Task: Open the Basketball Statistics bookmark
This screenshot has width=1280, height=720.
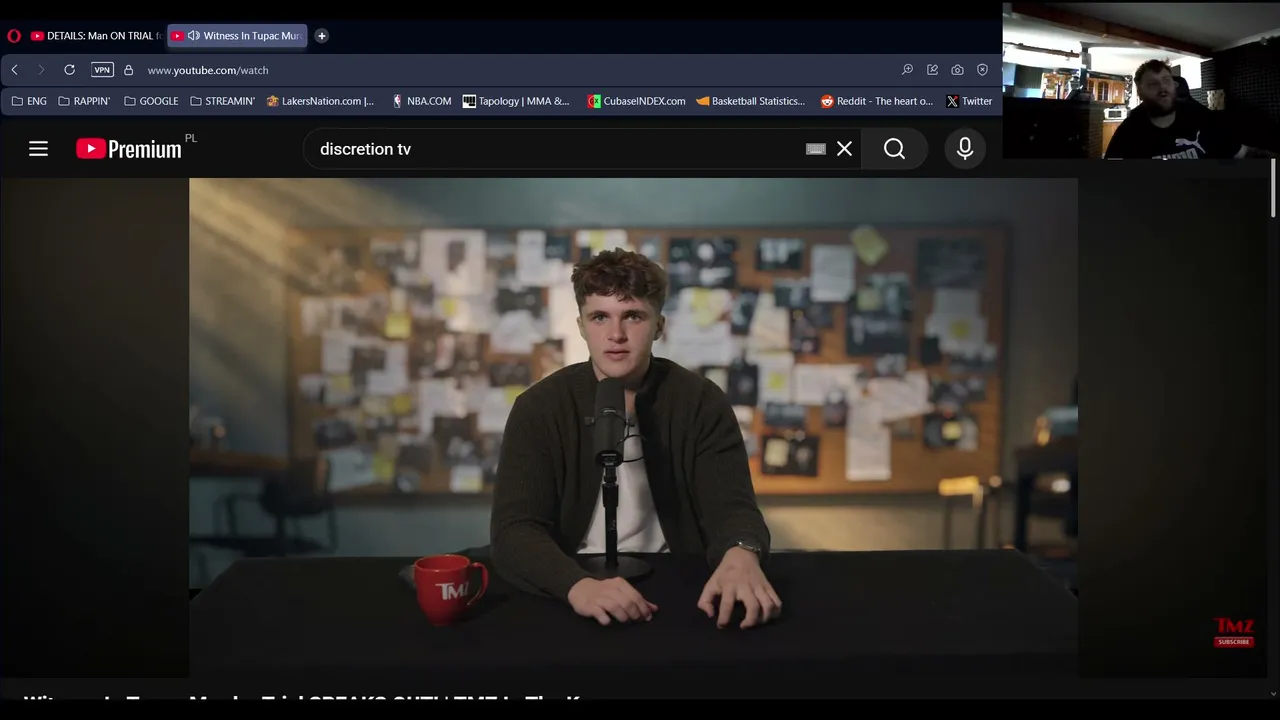Action: pyautogui.click(x=750, y=101)
